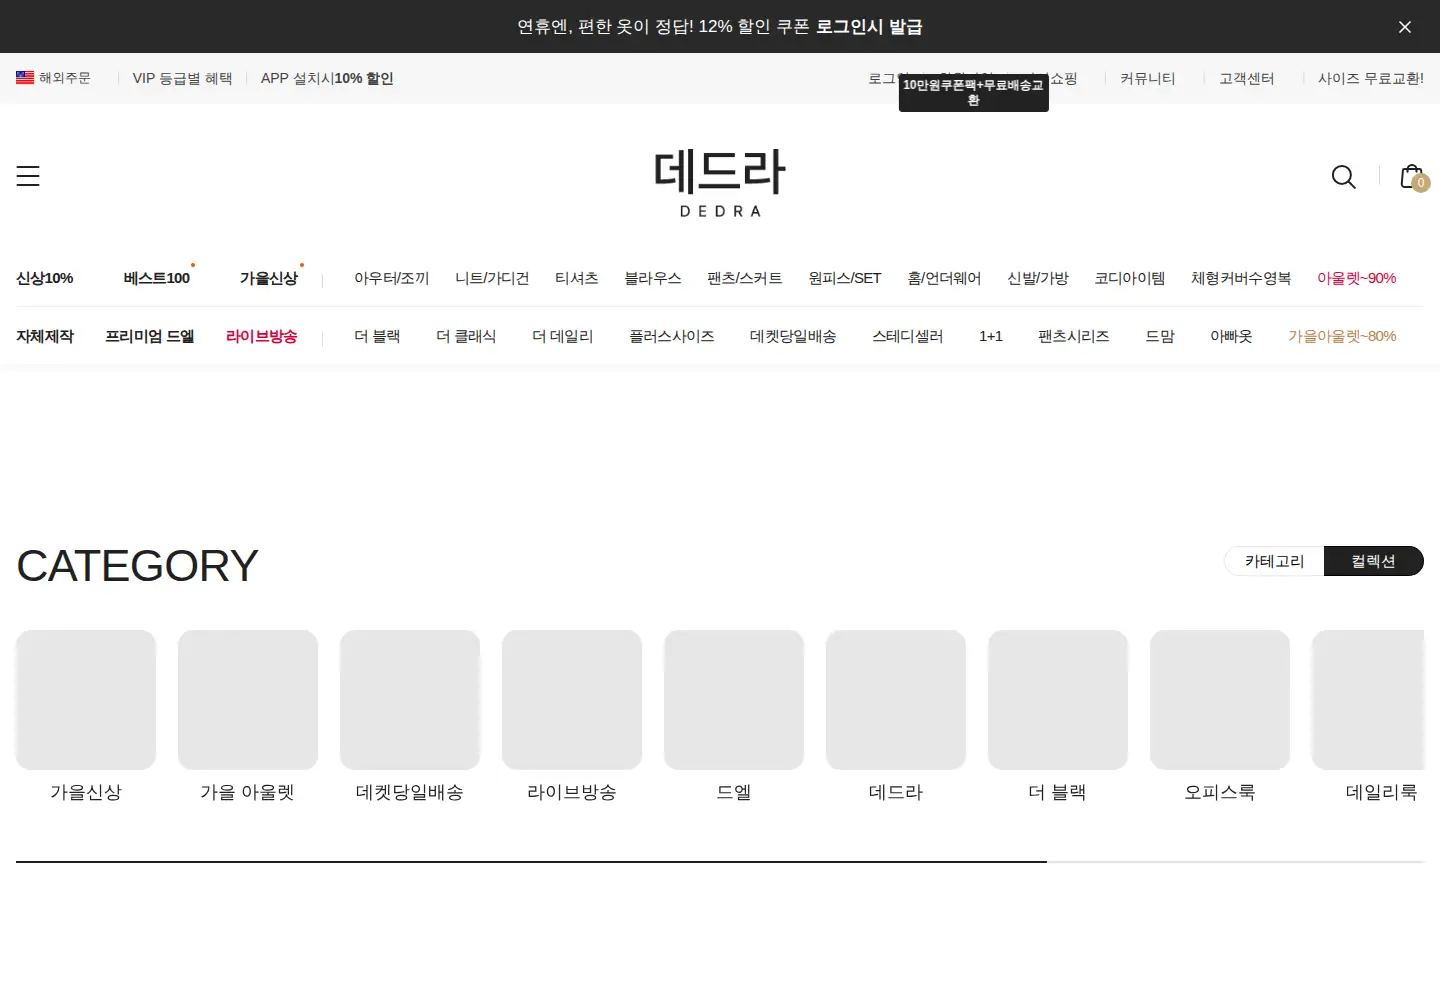Open 아우터/조끼 category
This screenshot has width=1440, height=1000.
click(391, 278)
